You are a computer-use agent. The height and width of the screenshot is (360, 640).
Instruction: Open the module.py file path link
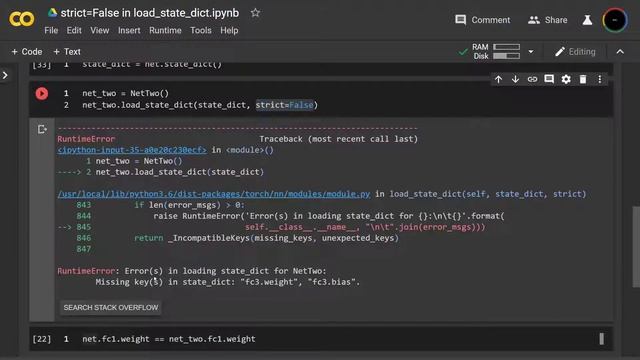pos(214,194)
